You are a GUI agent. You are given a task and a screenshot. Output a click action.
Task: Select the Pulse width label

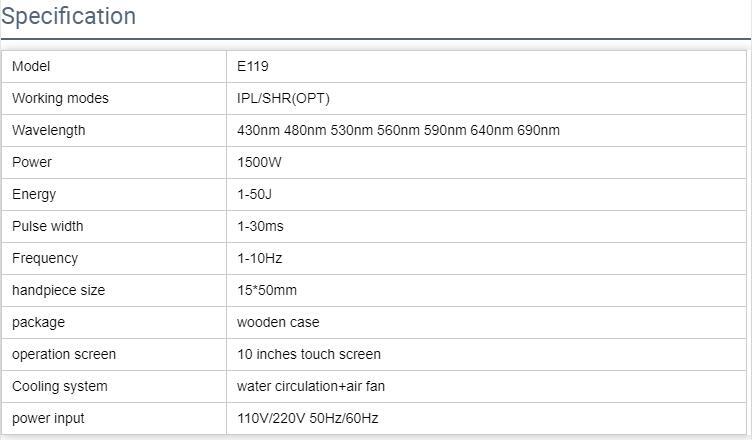[x=48, y=226]
